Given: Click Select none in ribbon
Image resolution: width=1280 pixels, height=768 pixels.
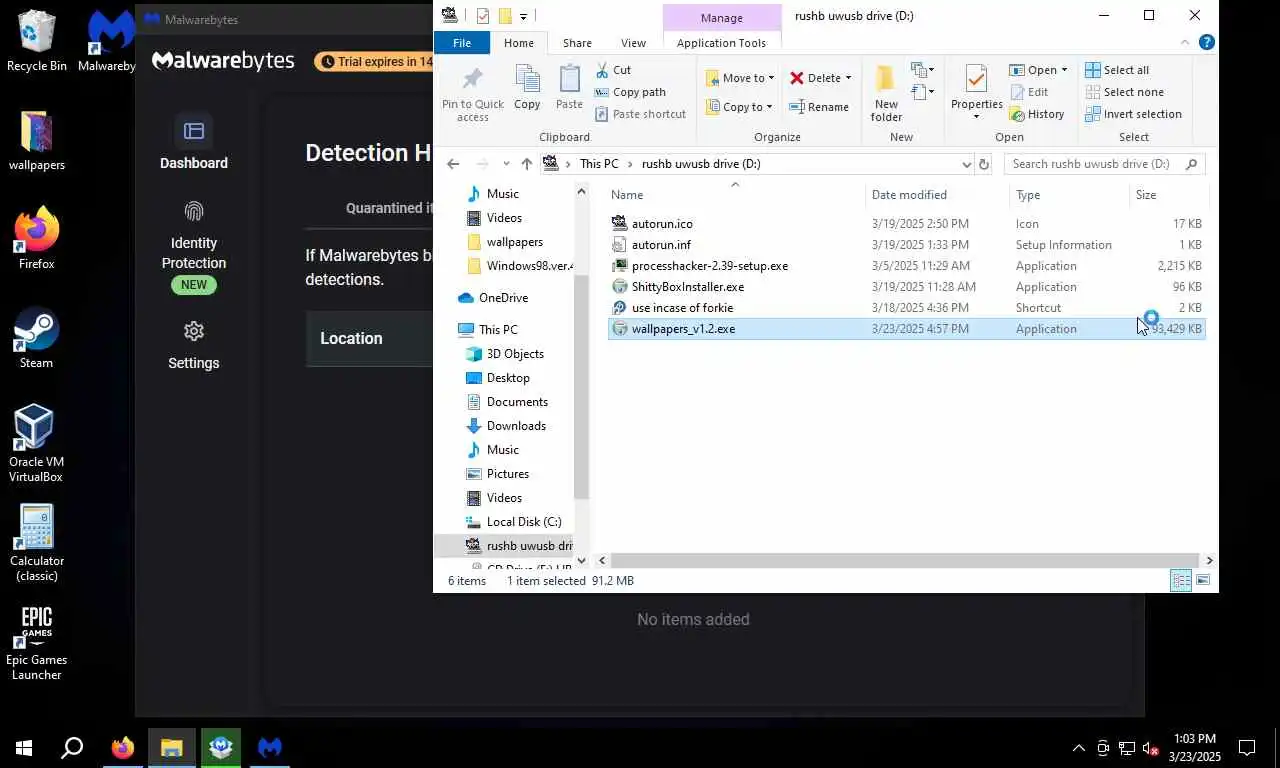Looking at the screenshot, I should point(1124,92).
